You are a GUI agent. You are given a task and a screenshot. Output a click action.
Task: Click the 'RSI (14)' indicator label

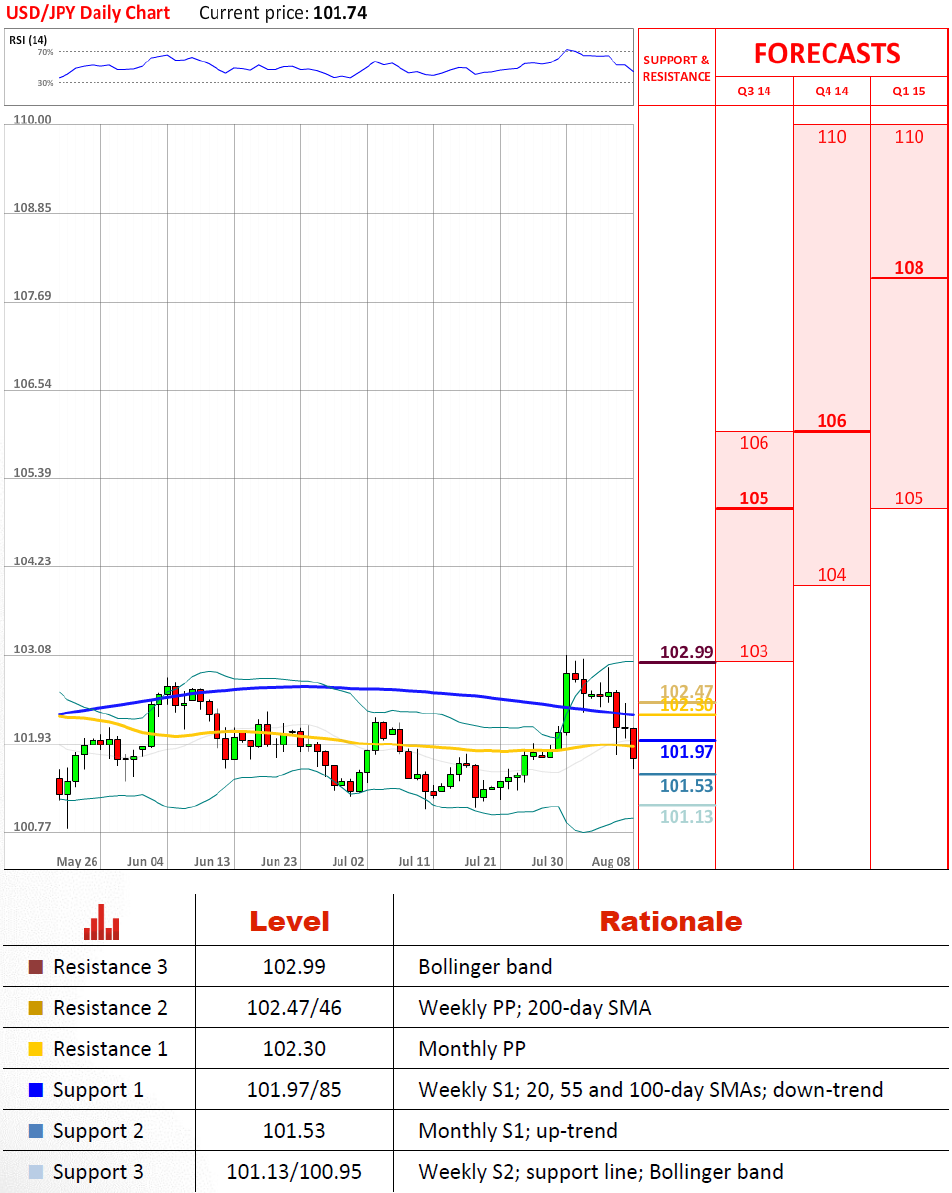(x=28, y=40)
